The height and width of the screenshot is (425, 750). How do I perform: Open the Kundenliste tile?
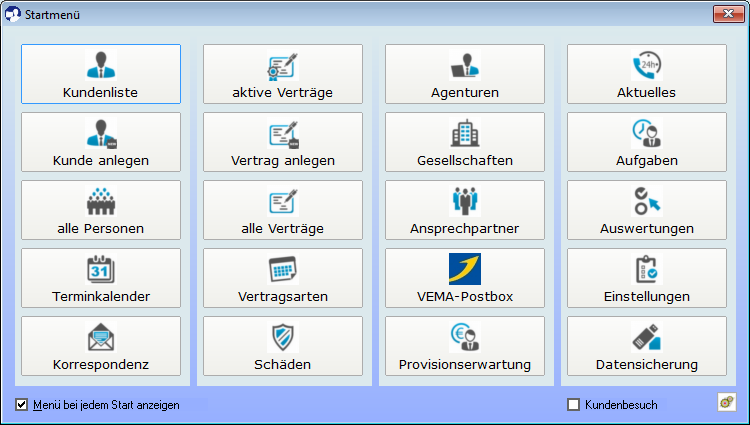point(101,74)
